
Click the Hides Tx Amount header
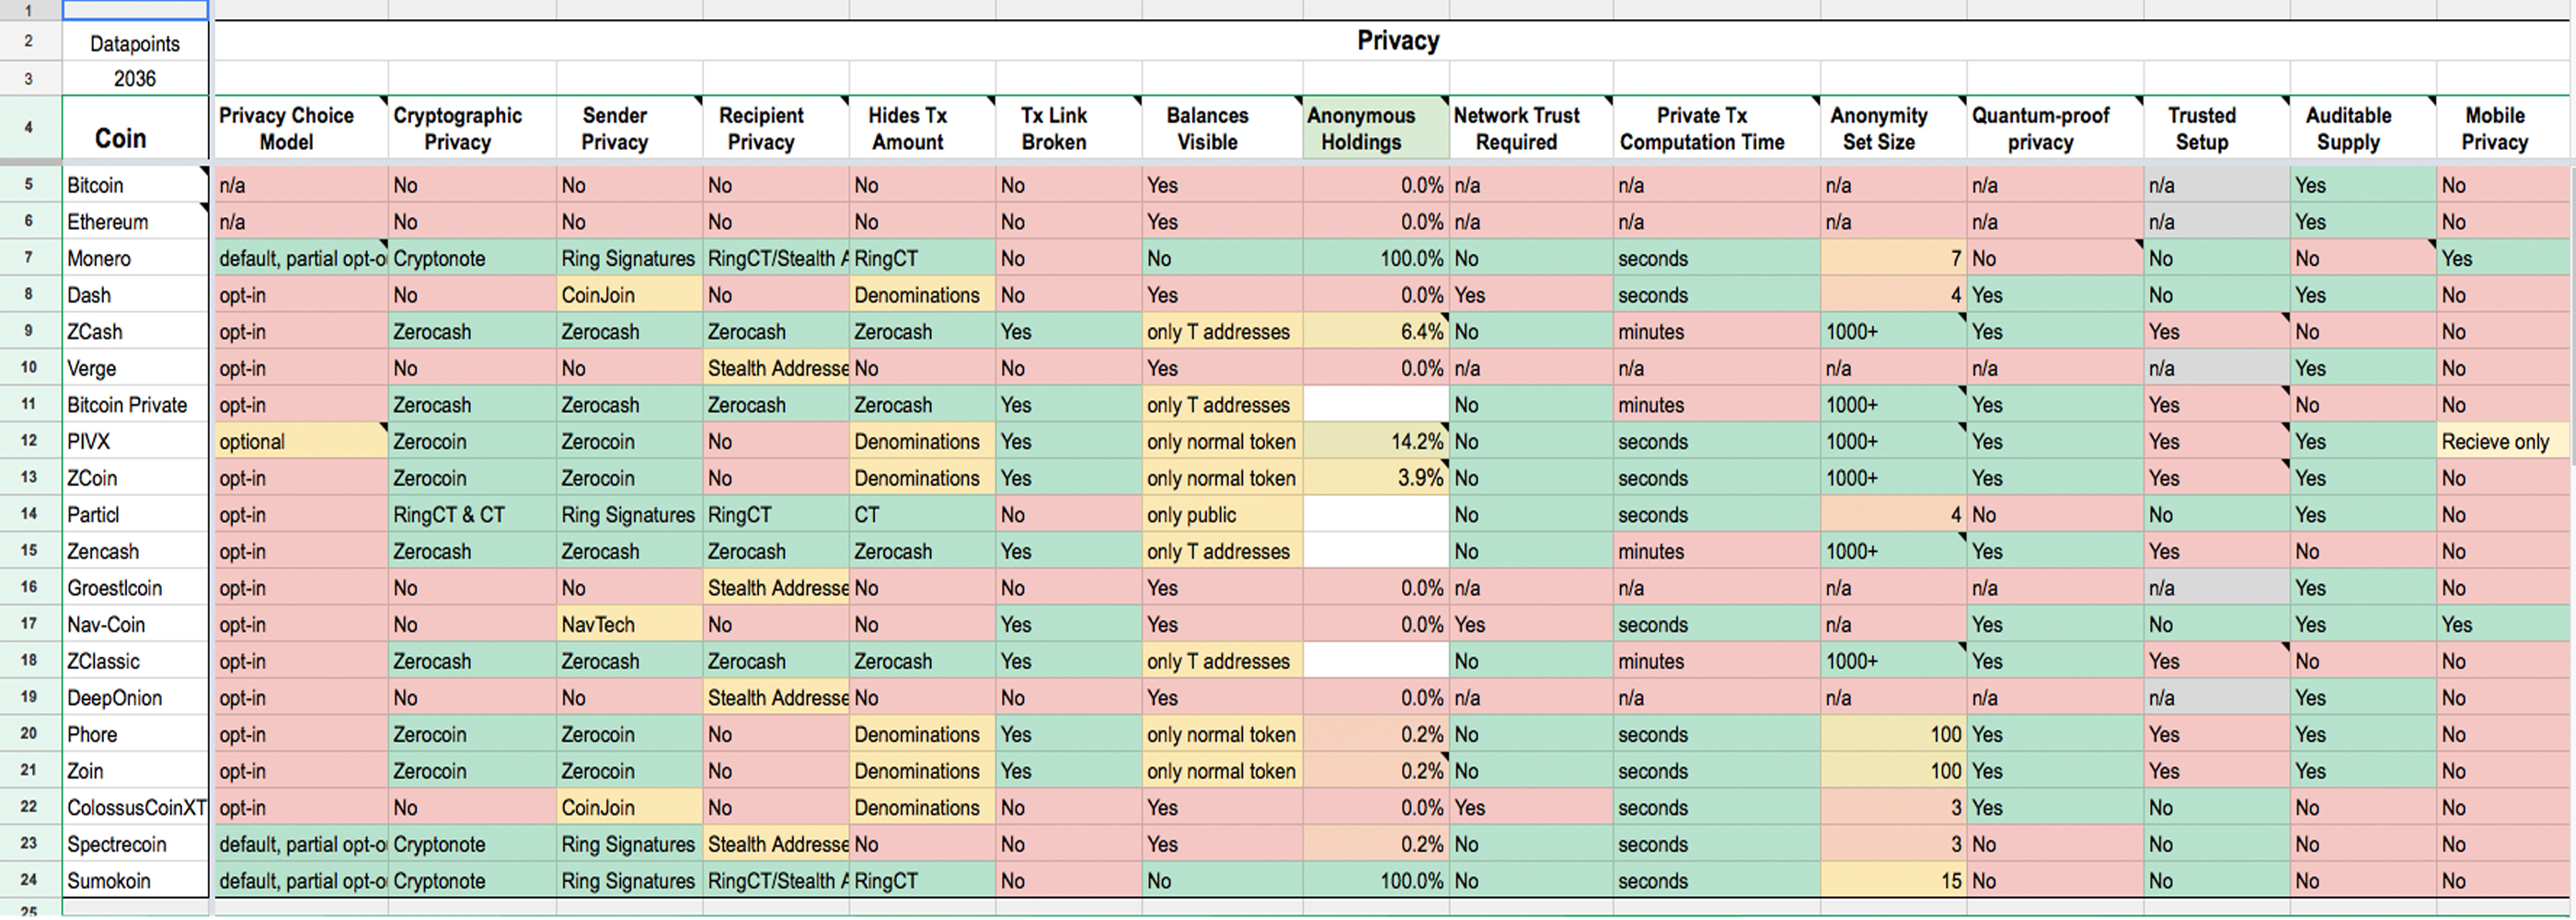coord(922,128)
